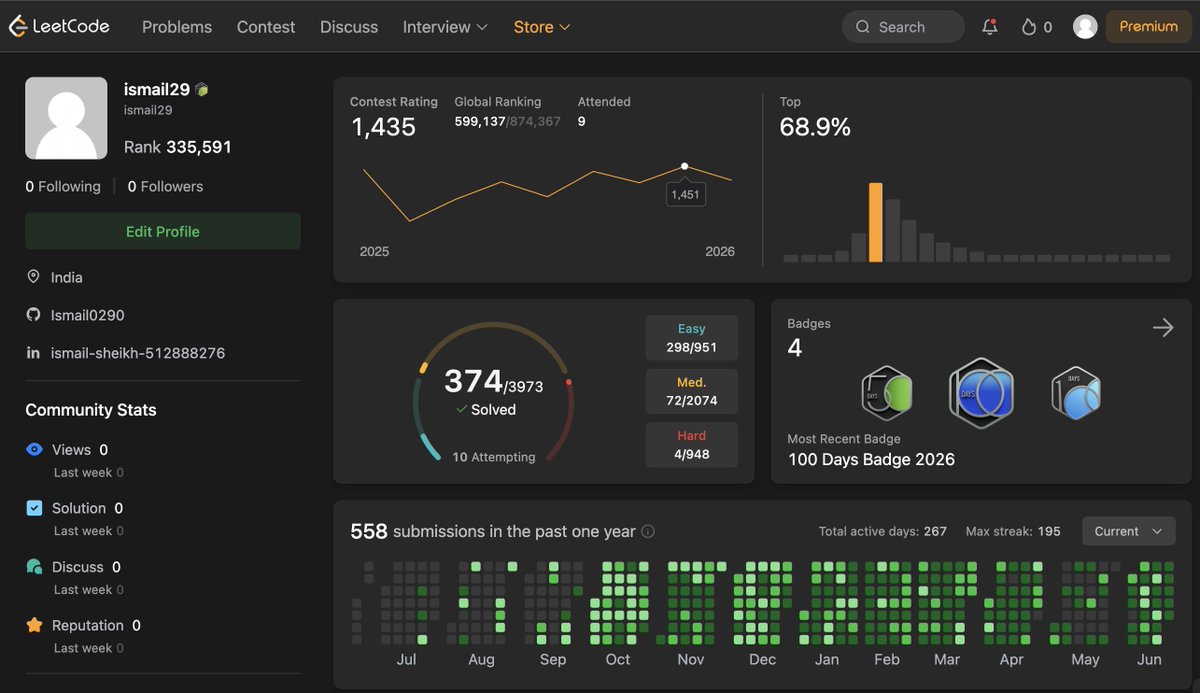The width and height of the screenshot is (1200, 693).
Task: Select the Hard 4/948 difficulty box
Action: [x=692, y=445]
